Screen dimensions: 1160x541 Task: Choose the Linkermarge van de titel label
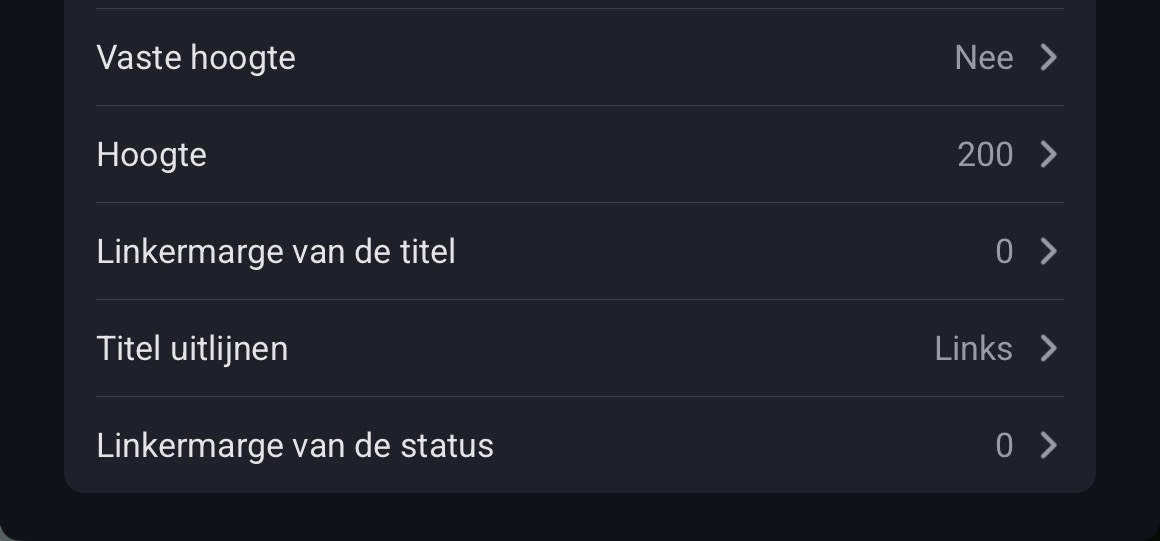[x=276, y=251]
